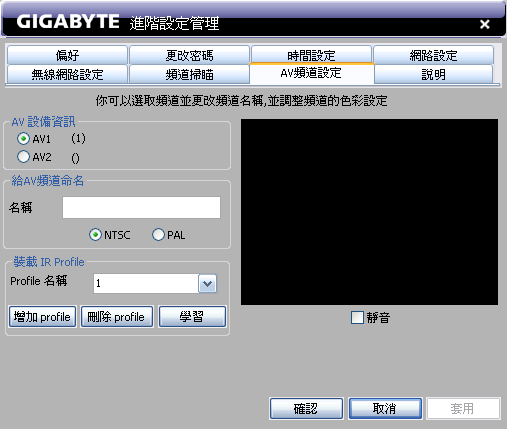Screen dimensions: 507x429
Task: Go to the 時間設定 tab
Action: (x=311, y=54)
